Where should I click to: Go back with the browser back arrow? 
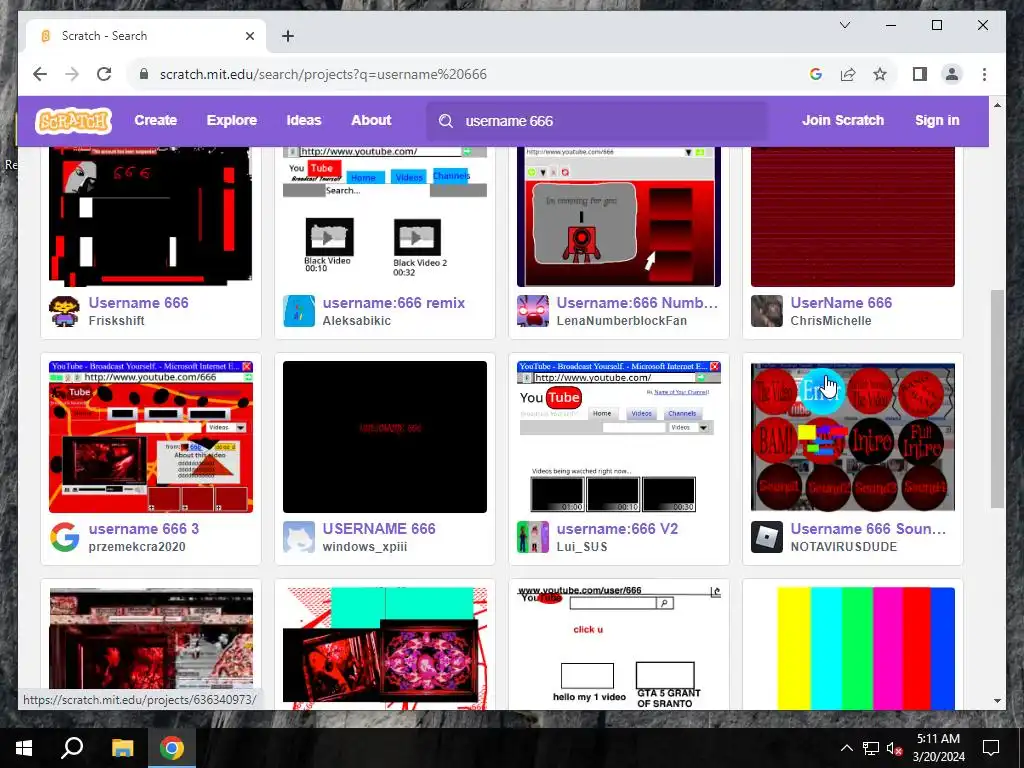tap(40, 74)
